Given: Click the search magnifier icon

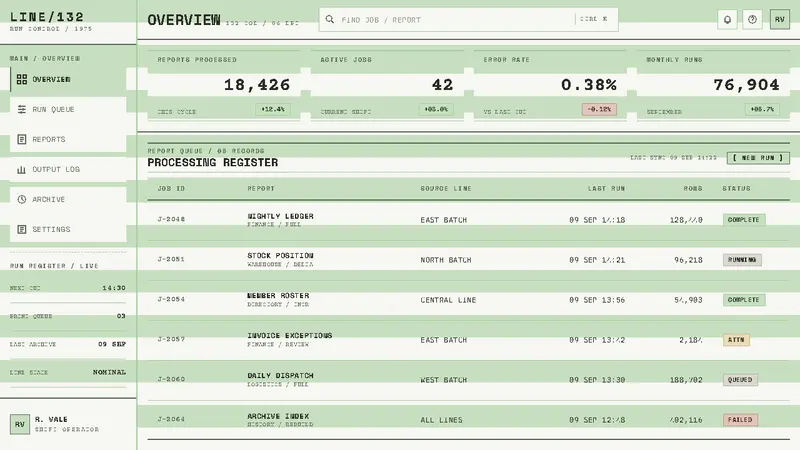Looking at the screenshot, I should coord(330,19).
